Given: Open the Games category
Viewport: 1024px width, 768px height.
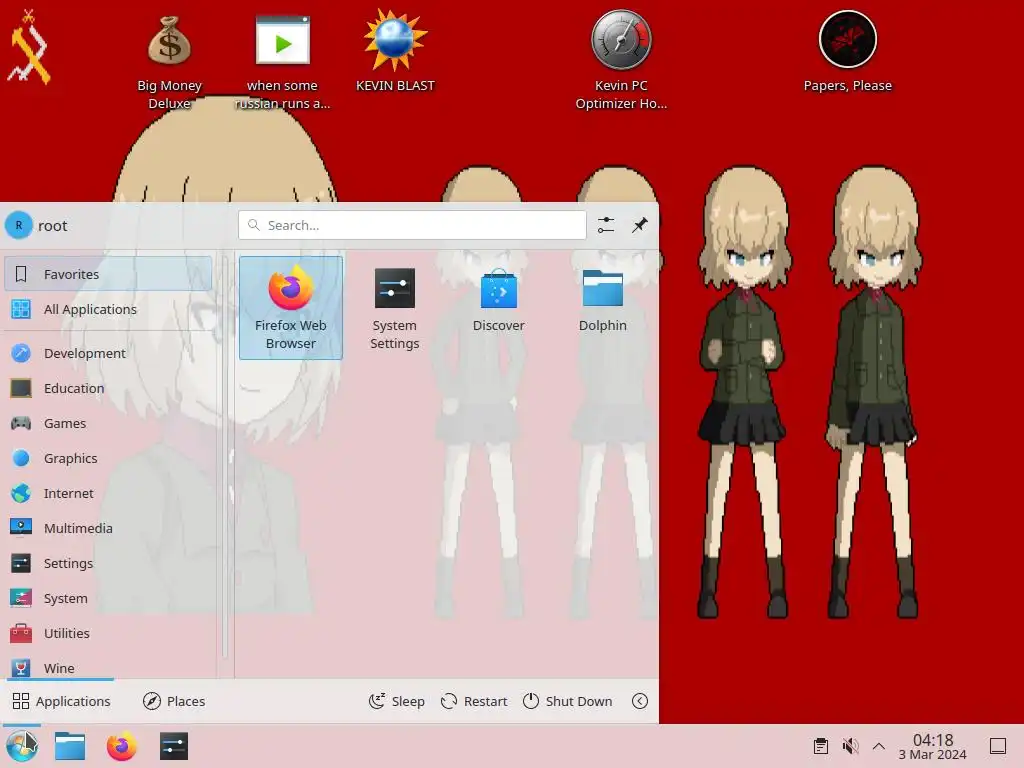Looking at the screenshot, I should coord(108,423).
